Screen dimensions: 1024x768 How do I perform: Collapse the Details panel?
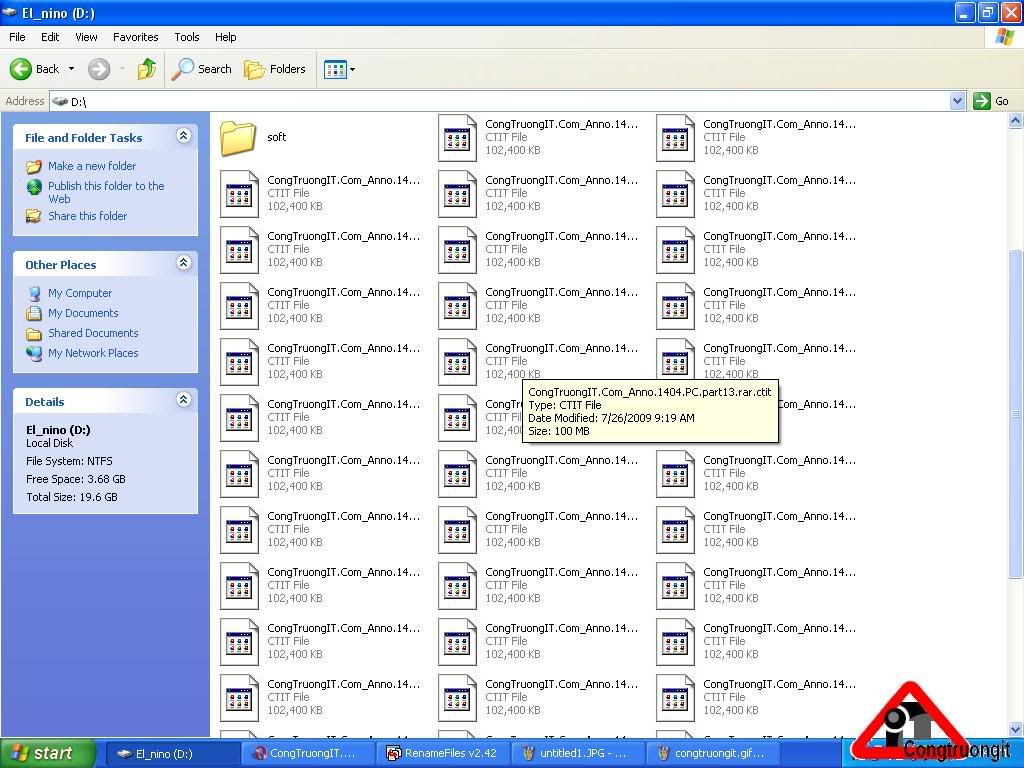tap(183, 400)
